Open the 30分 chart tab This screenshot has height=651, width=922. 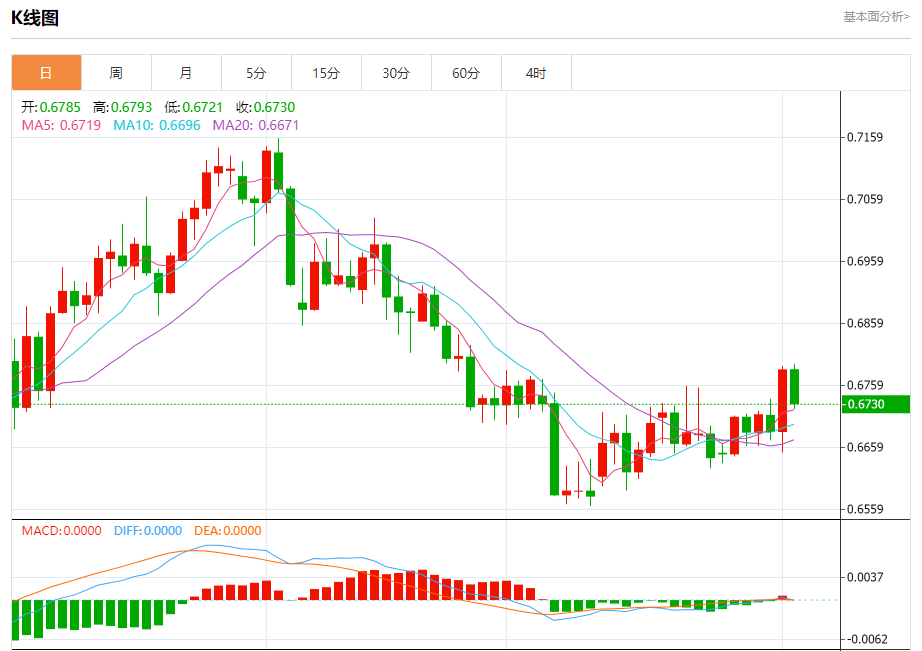[396, 73]
